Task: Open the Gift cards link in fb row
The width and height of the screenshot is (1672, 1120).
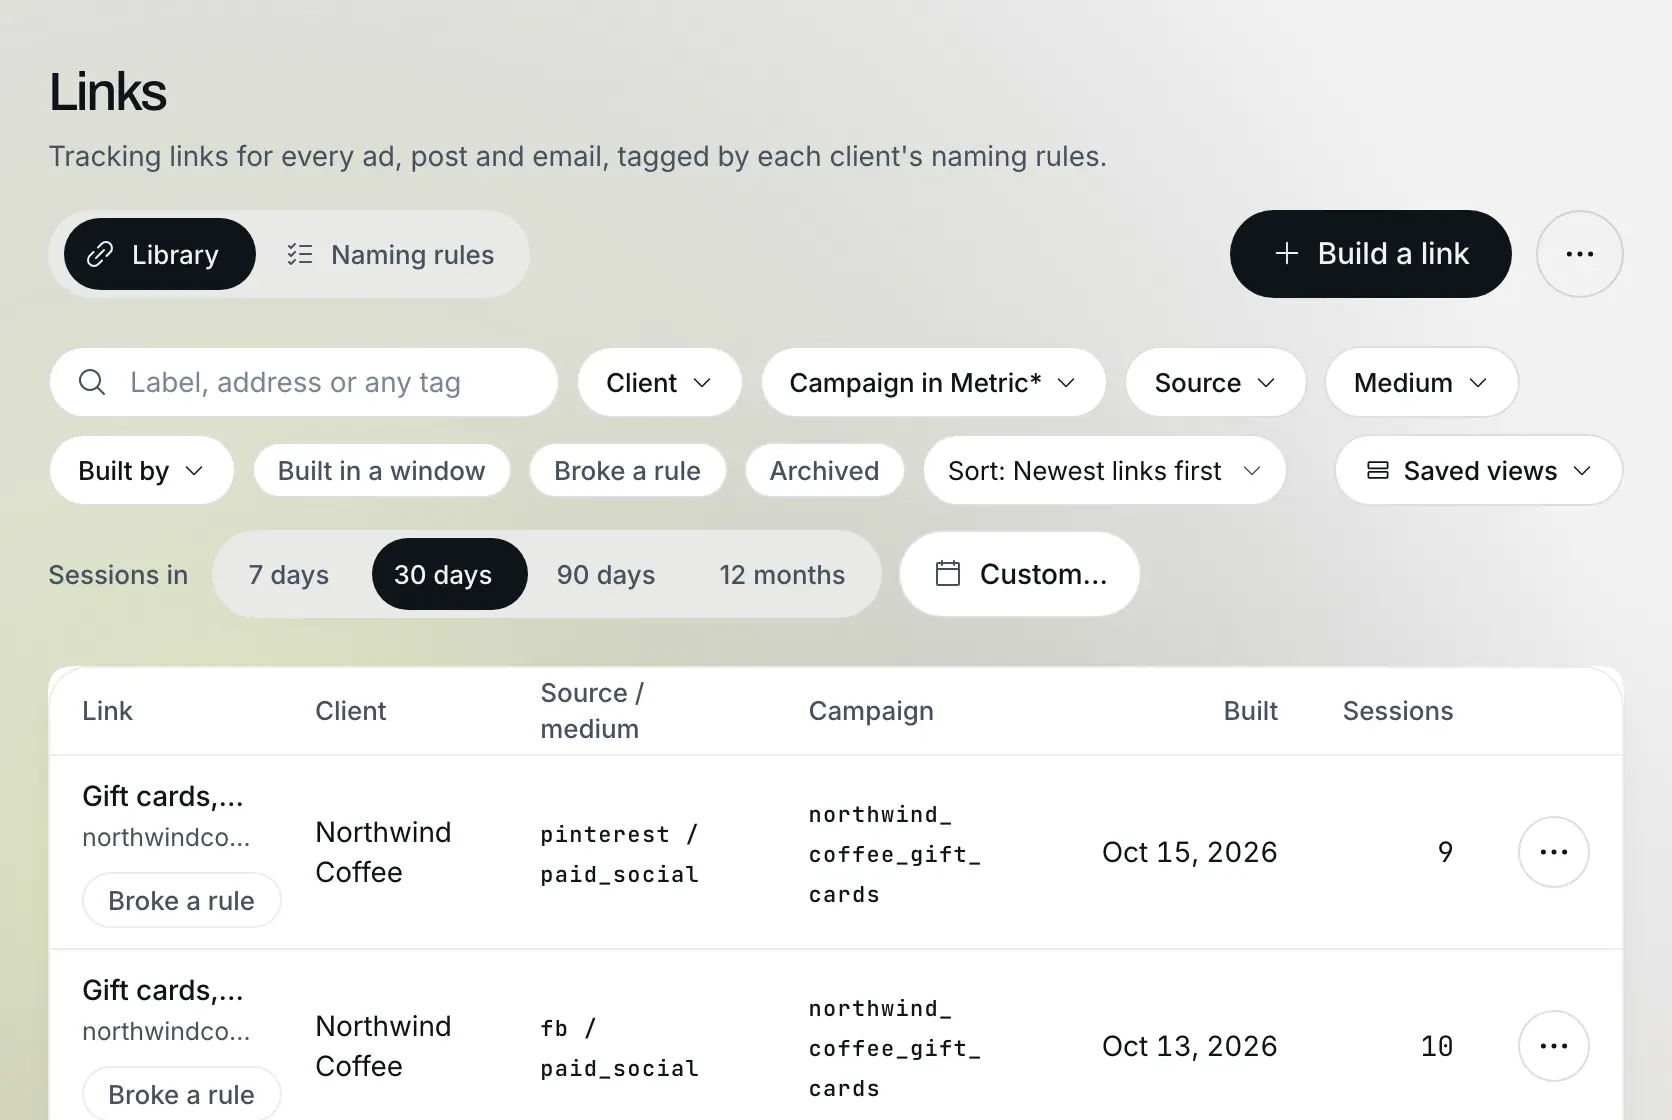Action: coord(163,990)
